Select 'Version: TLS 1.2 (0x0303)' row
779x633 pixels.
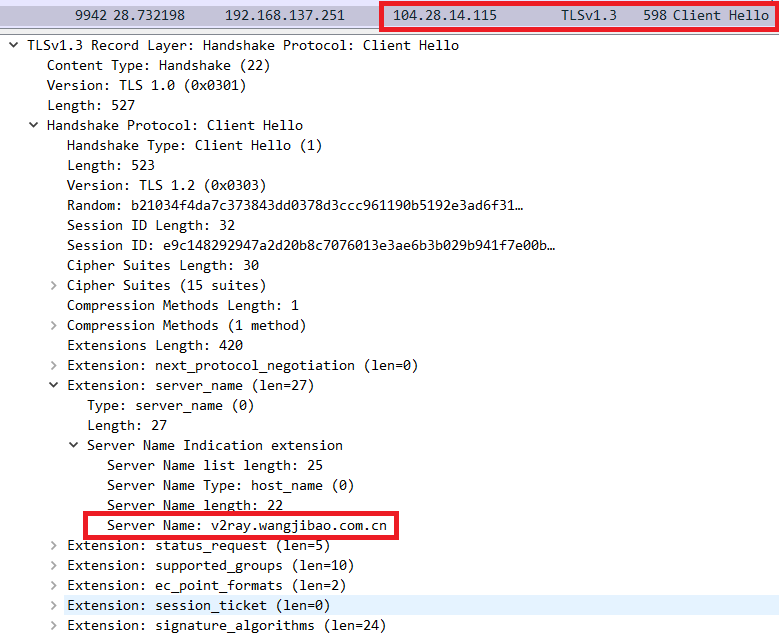[x=166, y=185]
